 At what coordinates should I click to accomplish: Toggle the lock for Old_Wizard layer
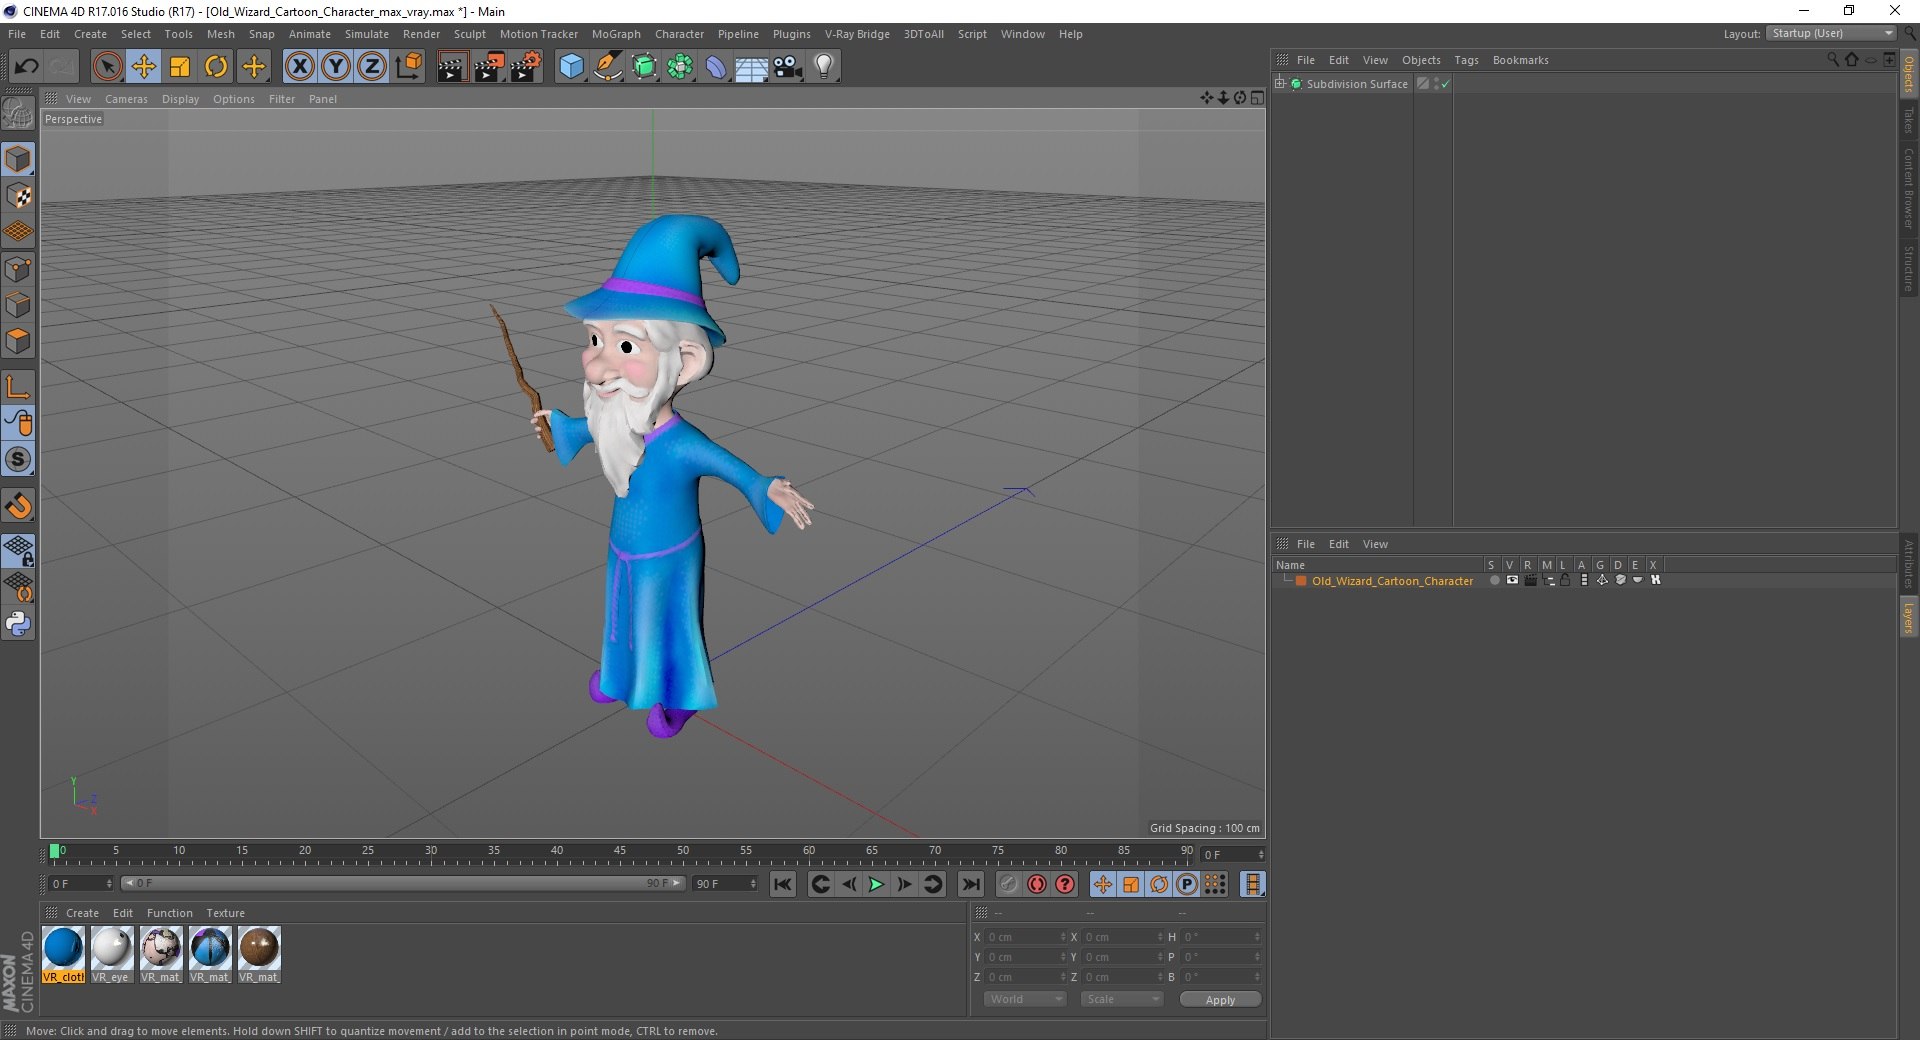click(1565, 580)
